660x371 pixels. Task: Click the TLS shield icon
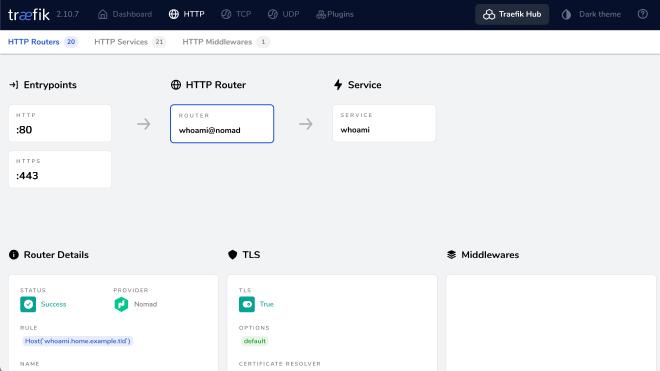tap(232, 255)
